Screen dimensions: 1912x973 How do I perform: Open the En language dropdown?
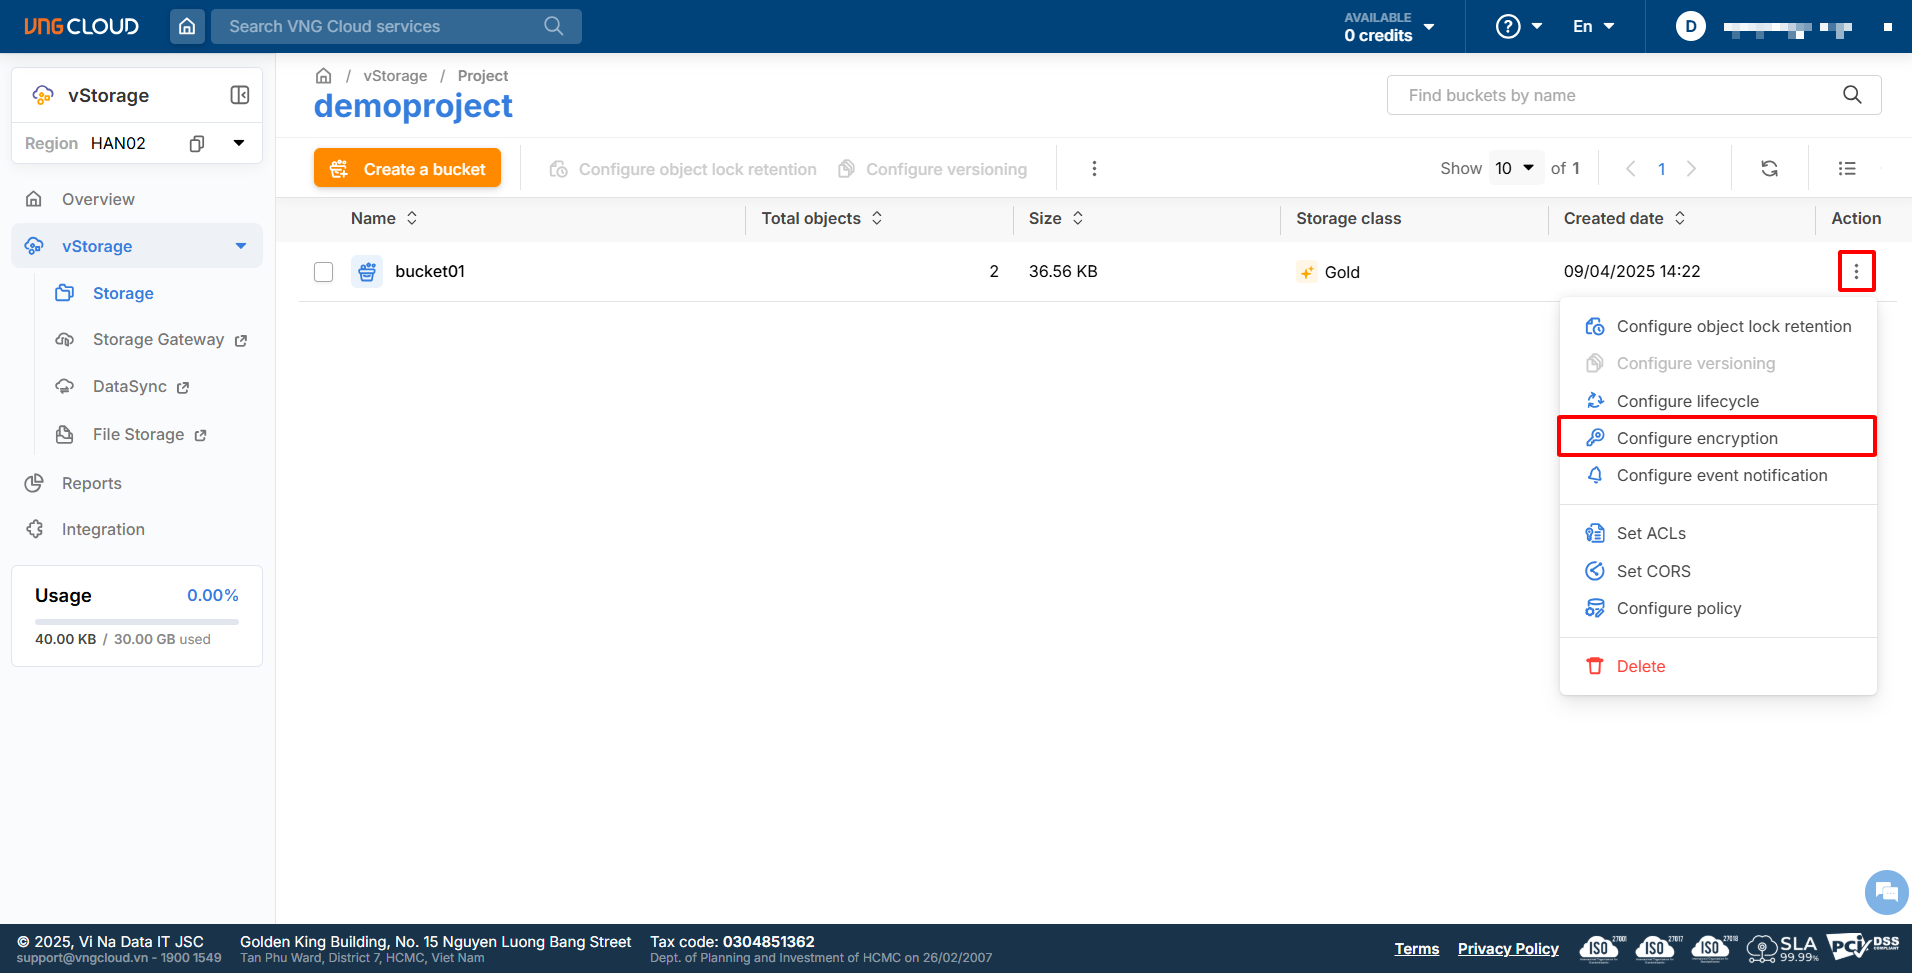[1593, 27]
